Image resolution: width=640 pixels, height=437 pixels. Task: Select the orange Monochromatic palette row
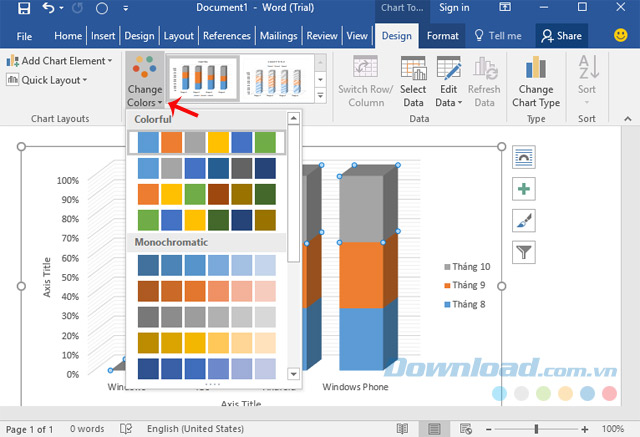207,291
